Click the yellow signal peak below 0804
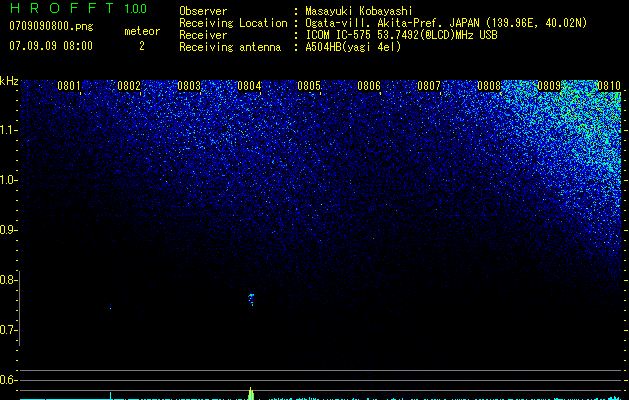This screenshot has width=629, height=400. 251,394
